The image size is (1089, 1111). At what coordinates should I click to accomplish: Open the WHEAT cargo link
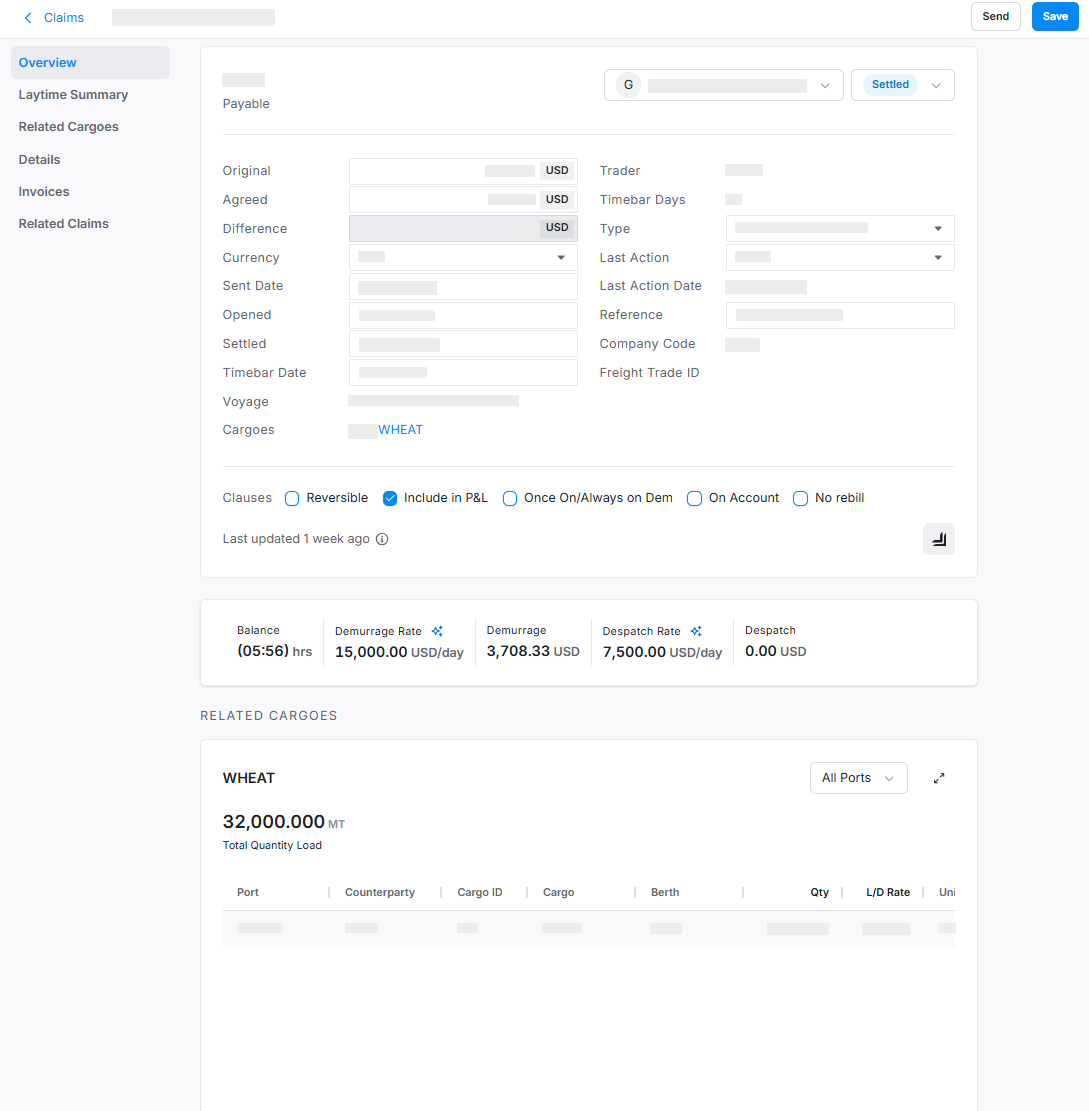click(400, 430)
